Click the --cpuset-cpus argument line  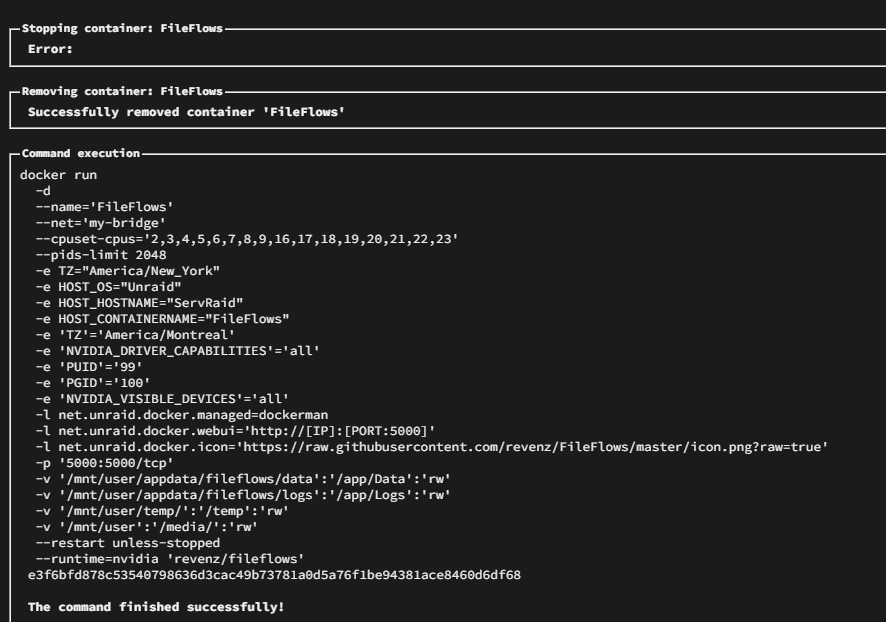point(247,239)
